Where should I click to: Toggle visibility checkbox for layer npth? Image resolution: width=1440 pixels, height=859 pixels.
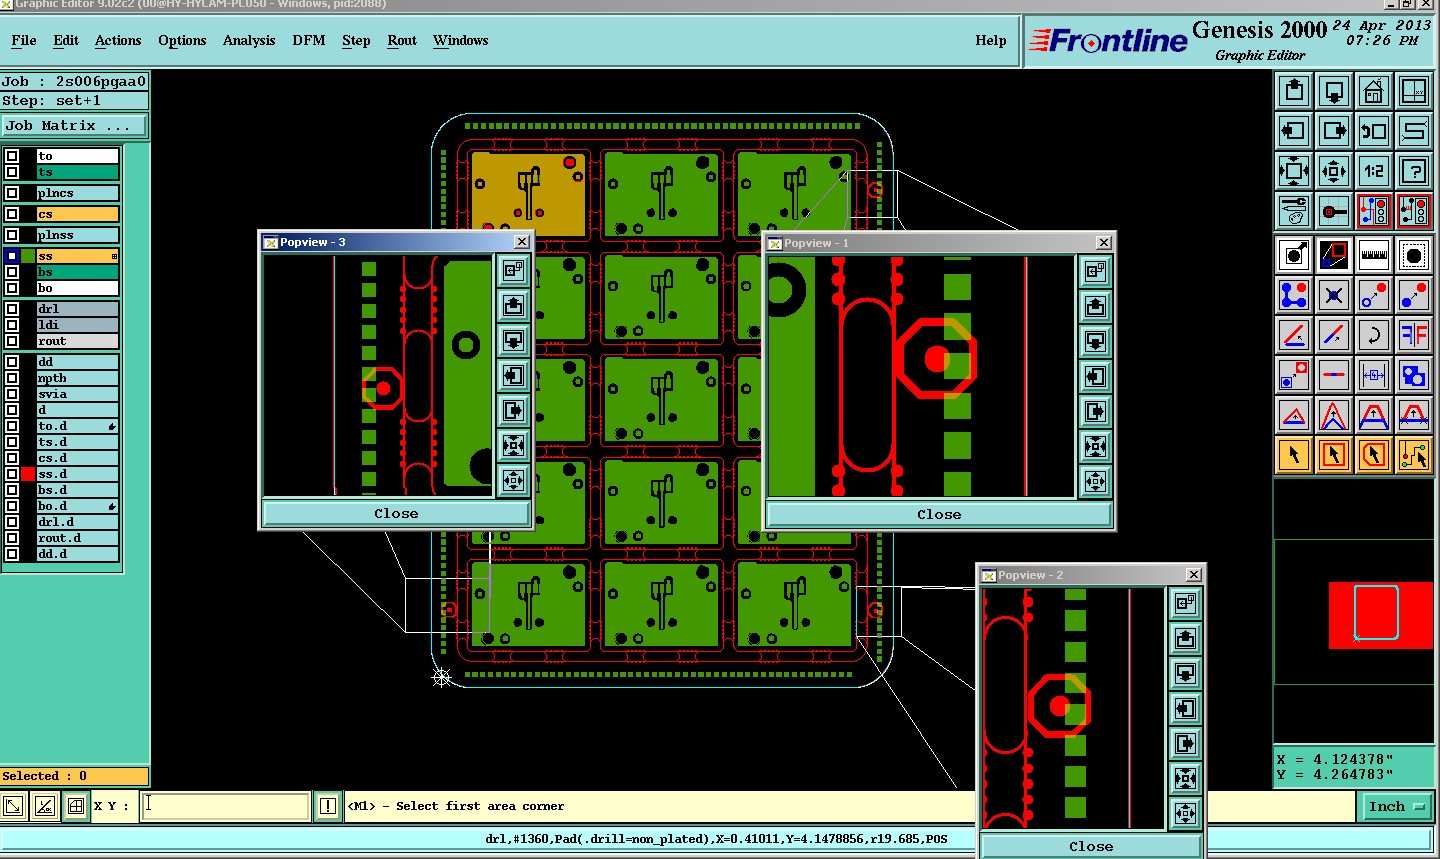(x=12, y=378)
